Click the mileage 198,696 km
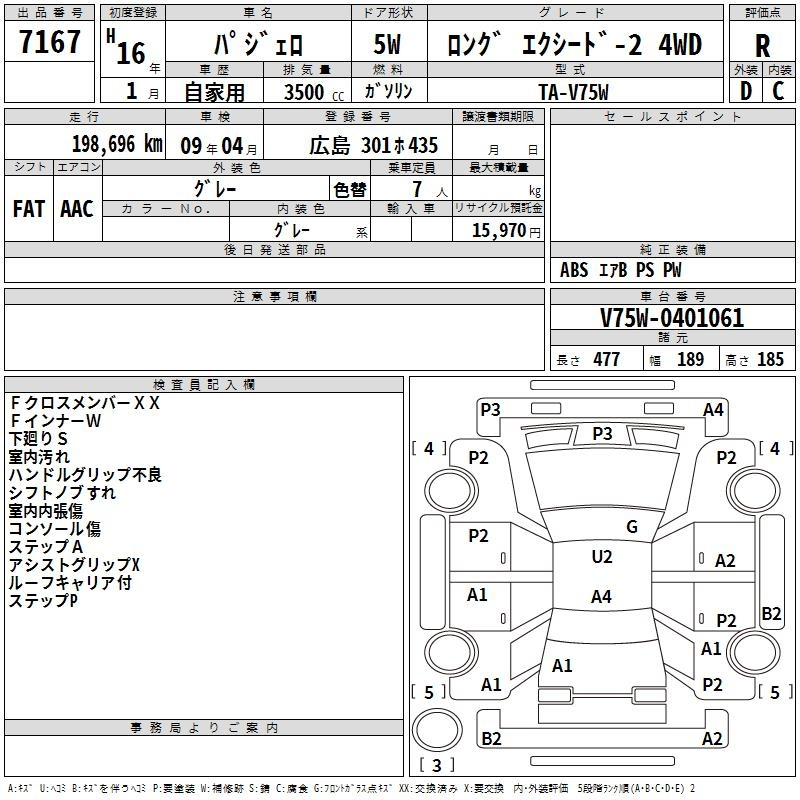Viewport: 800px width, 800px height. tap(117, 144)
